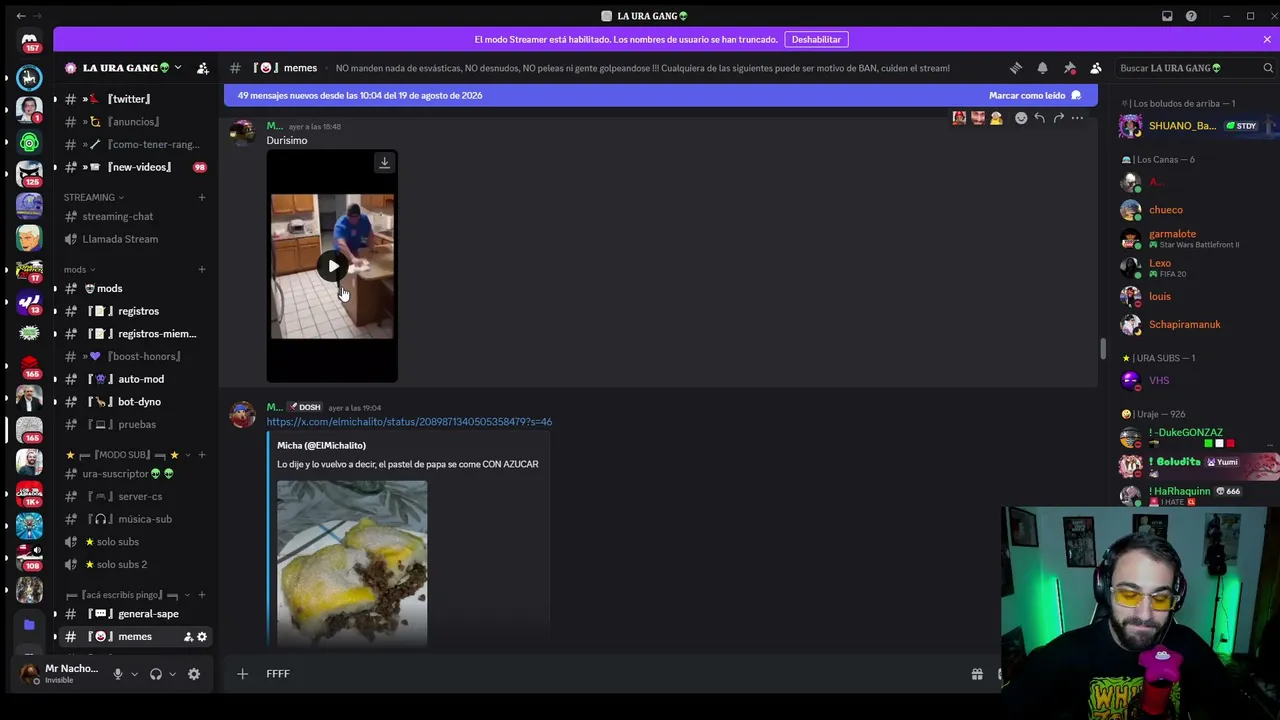Invite people to LA URA GANG server
This screenshot has width=1280, height=720.
203,68
